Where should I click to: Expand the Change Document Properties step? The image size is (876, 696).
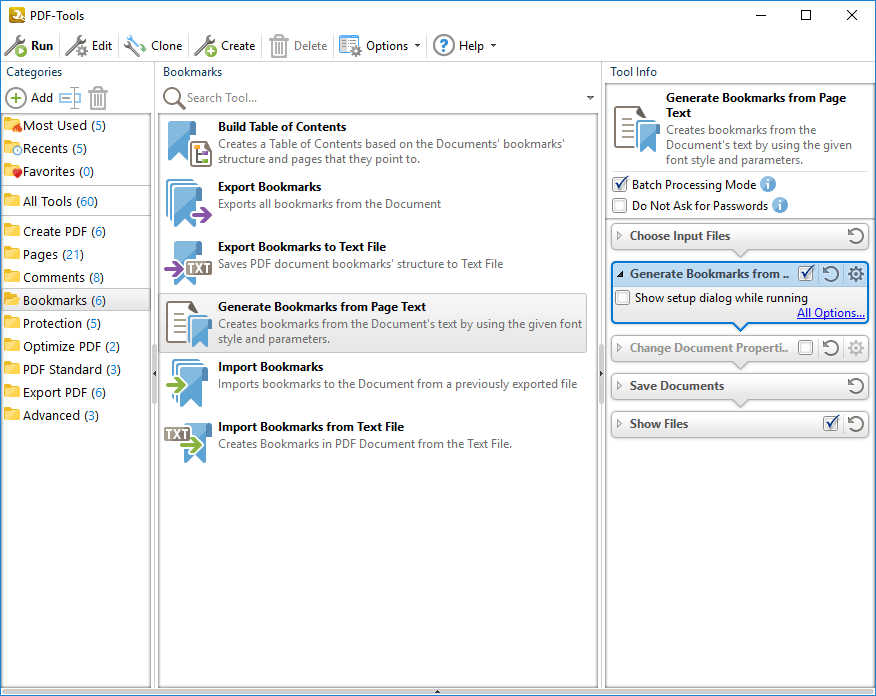coord(619,348)
